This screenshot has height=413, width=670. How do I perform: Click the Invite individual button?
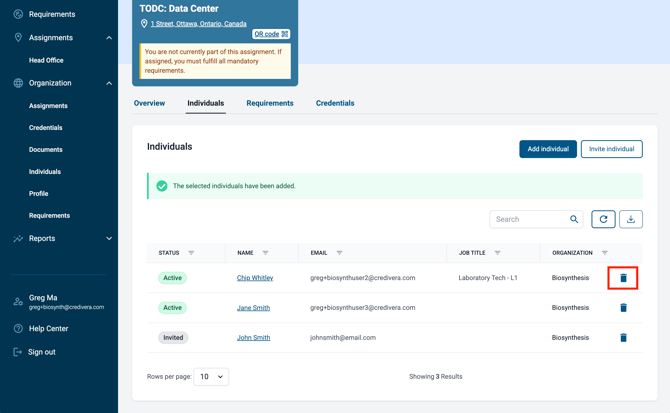611,149
